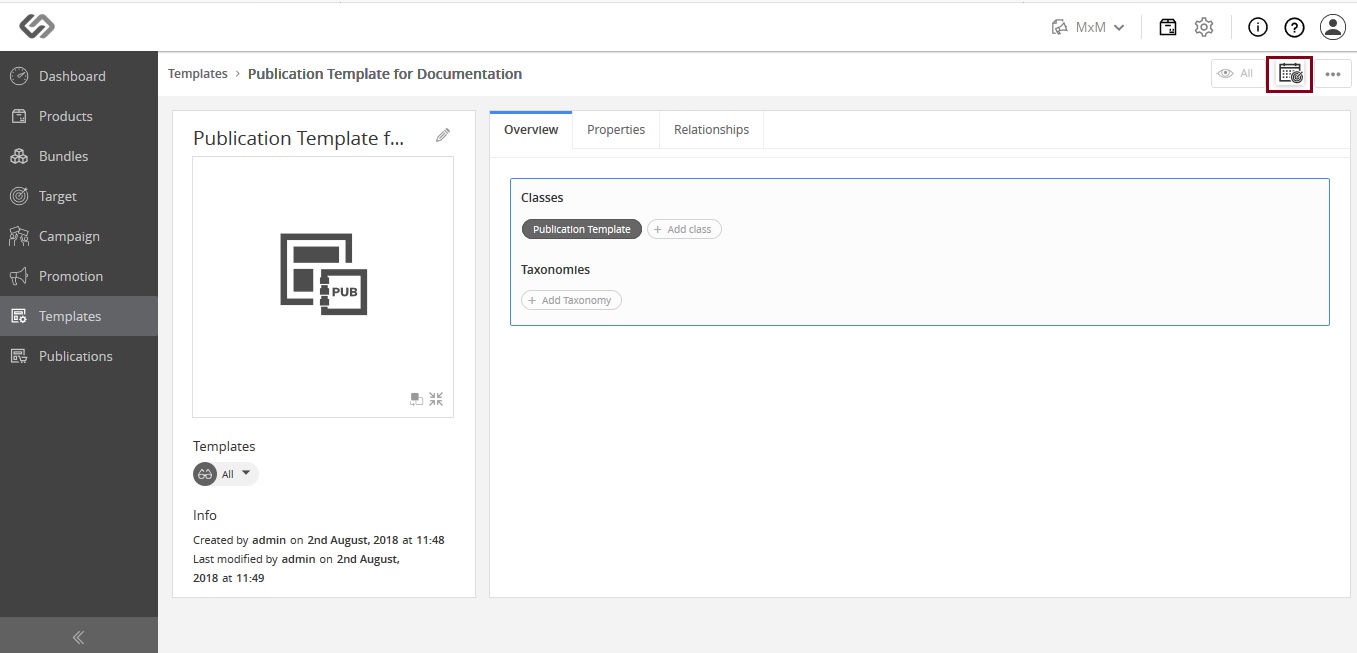Click the Bundles sidebar icon

tap(19, 156)
